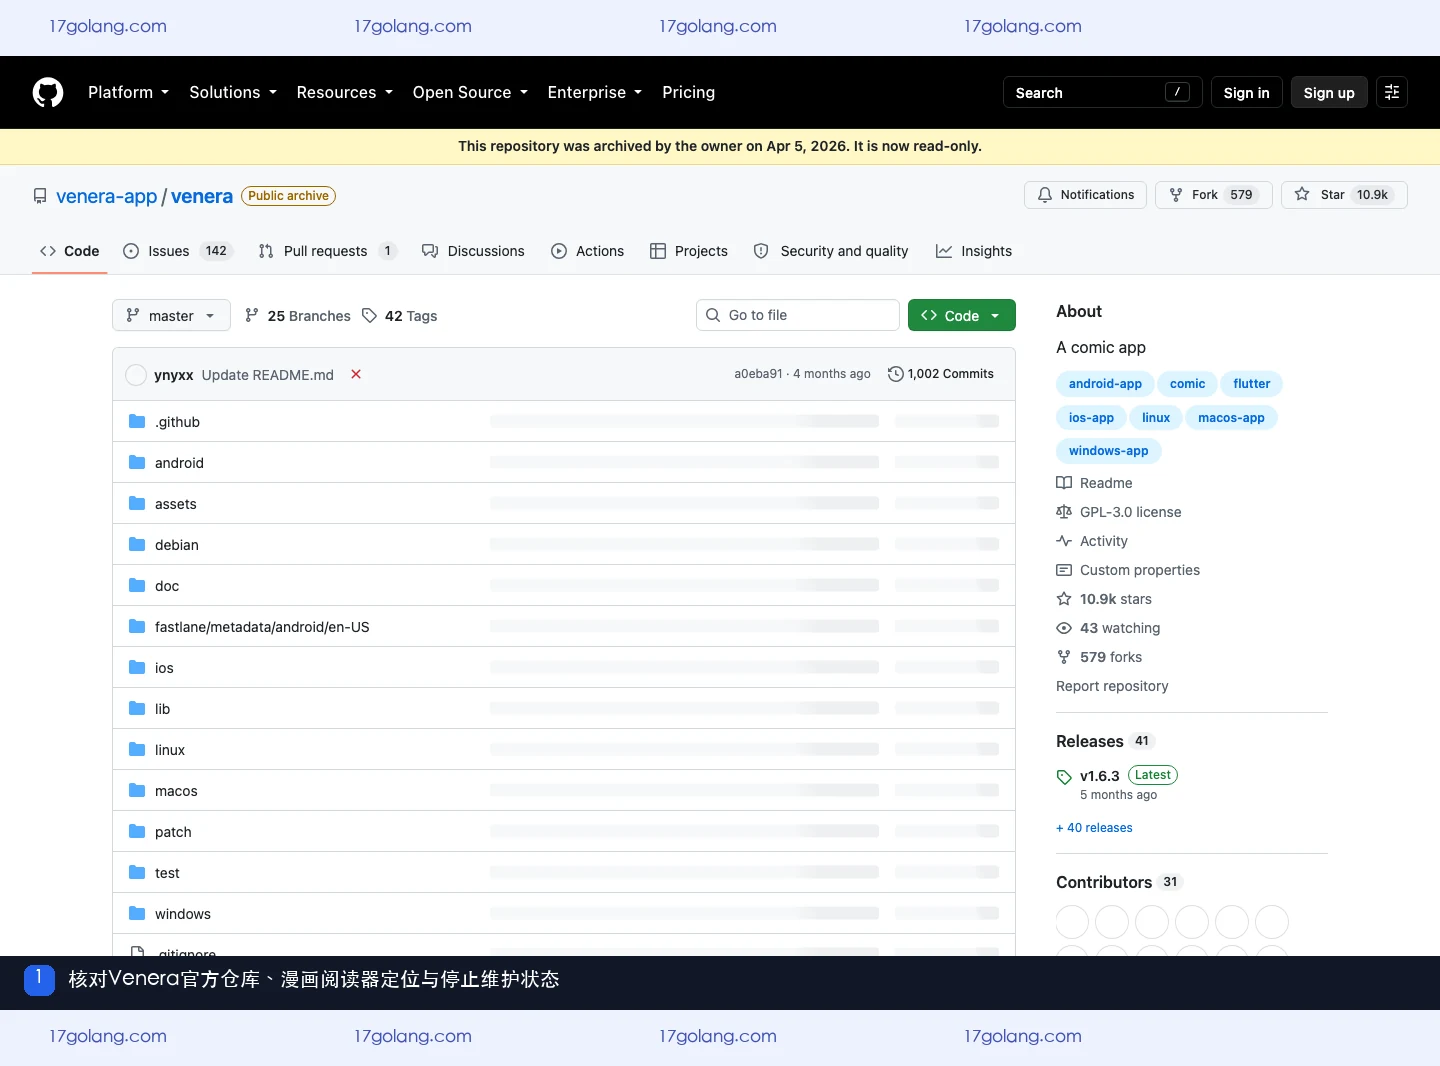The width and height of the screenshot is (1440, 1066).
Task: Click the test folder icon
Action: 137,873
